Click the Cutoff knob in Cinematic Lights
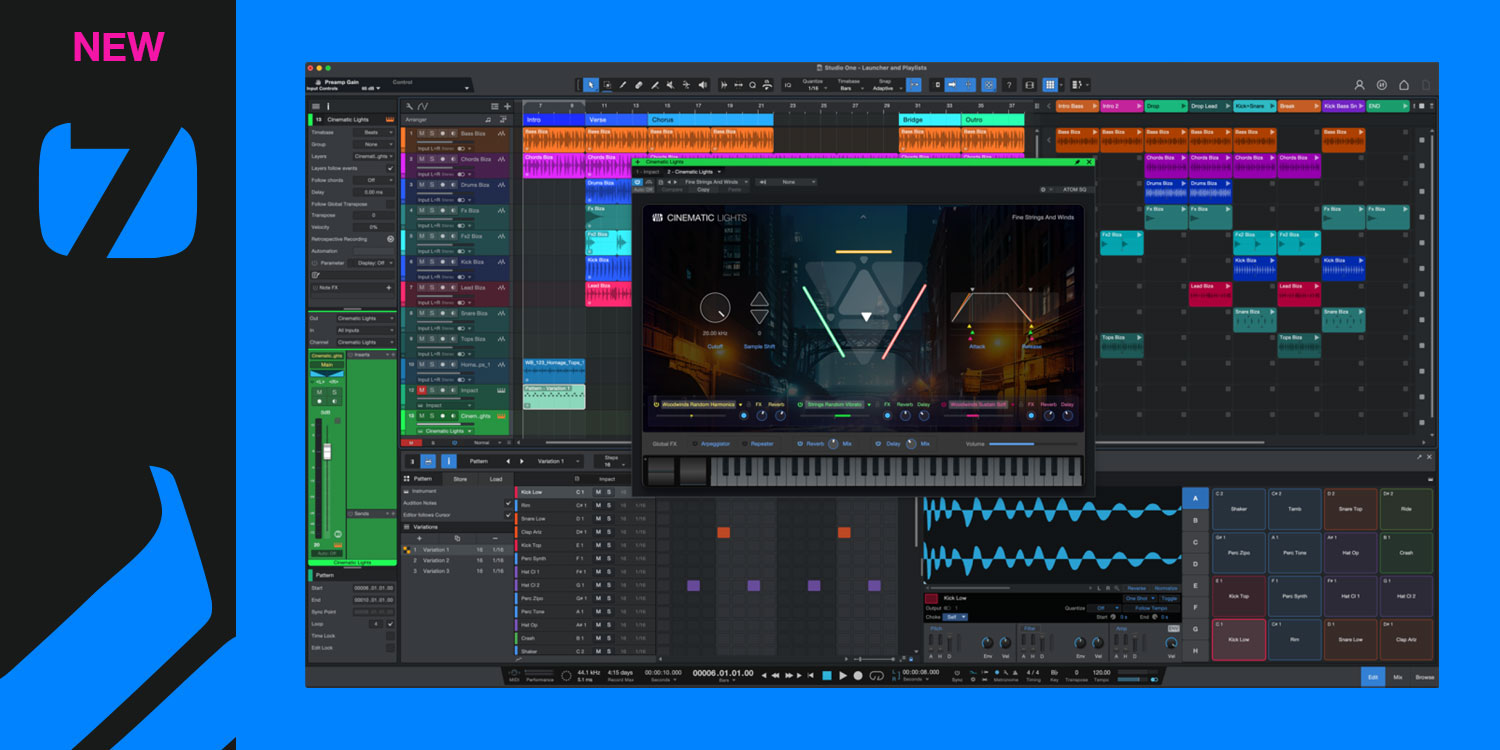This screenshot has width=1500, height=750. click(x=715, y=307)
